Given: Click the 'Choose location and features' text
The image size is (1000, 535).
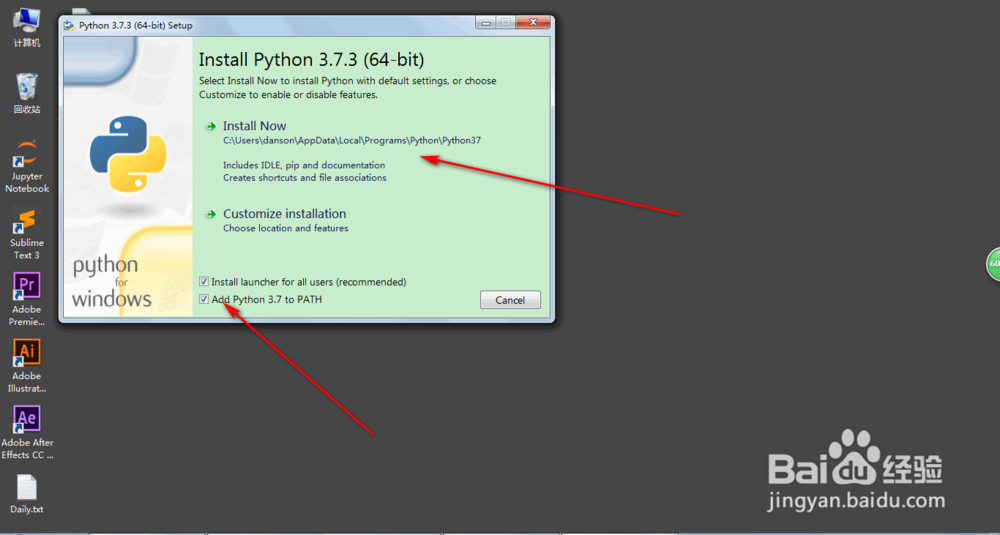Looking at the screenshot, I should coord(286,228).
